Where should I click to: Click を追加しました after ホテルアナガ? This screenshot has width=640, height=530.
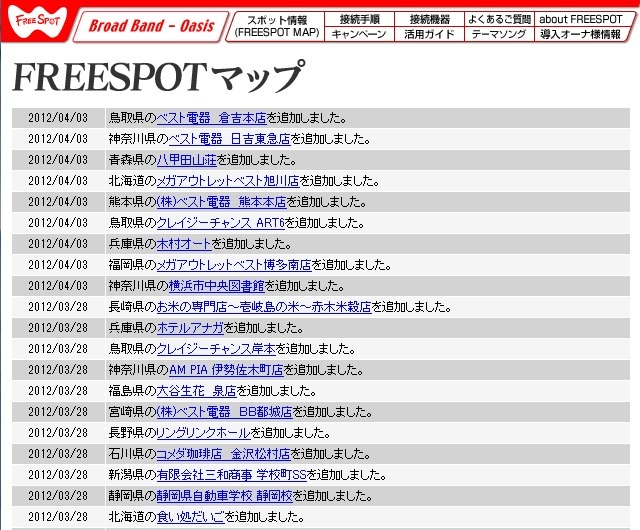point(264,328)
